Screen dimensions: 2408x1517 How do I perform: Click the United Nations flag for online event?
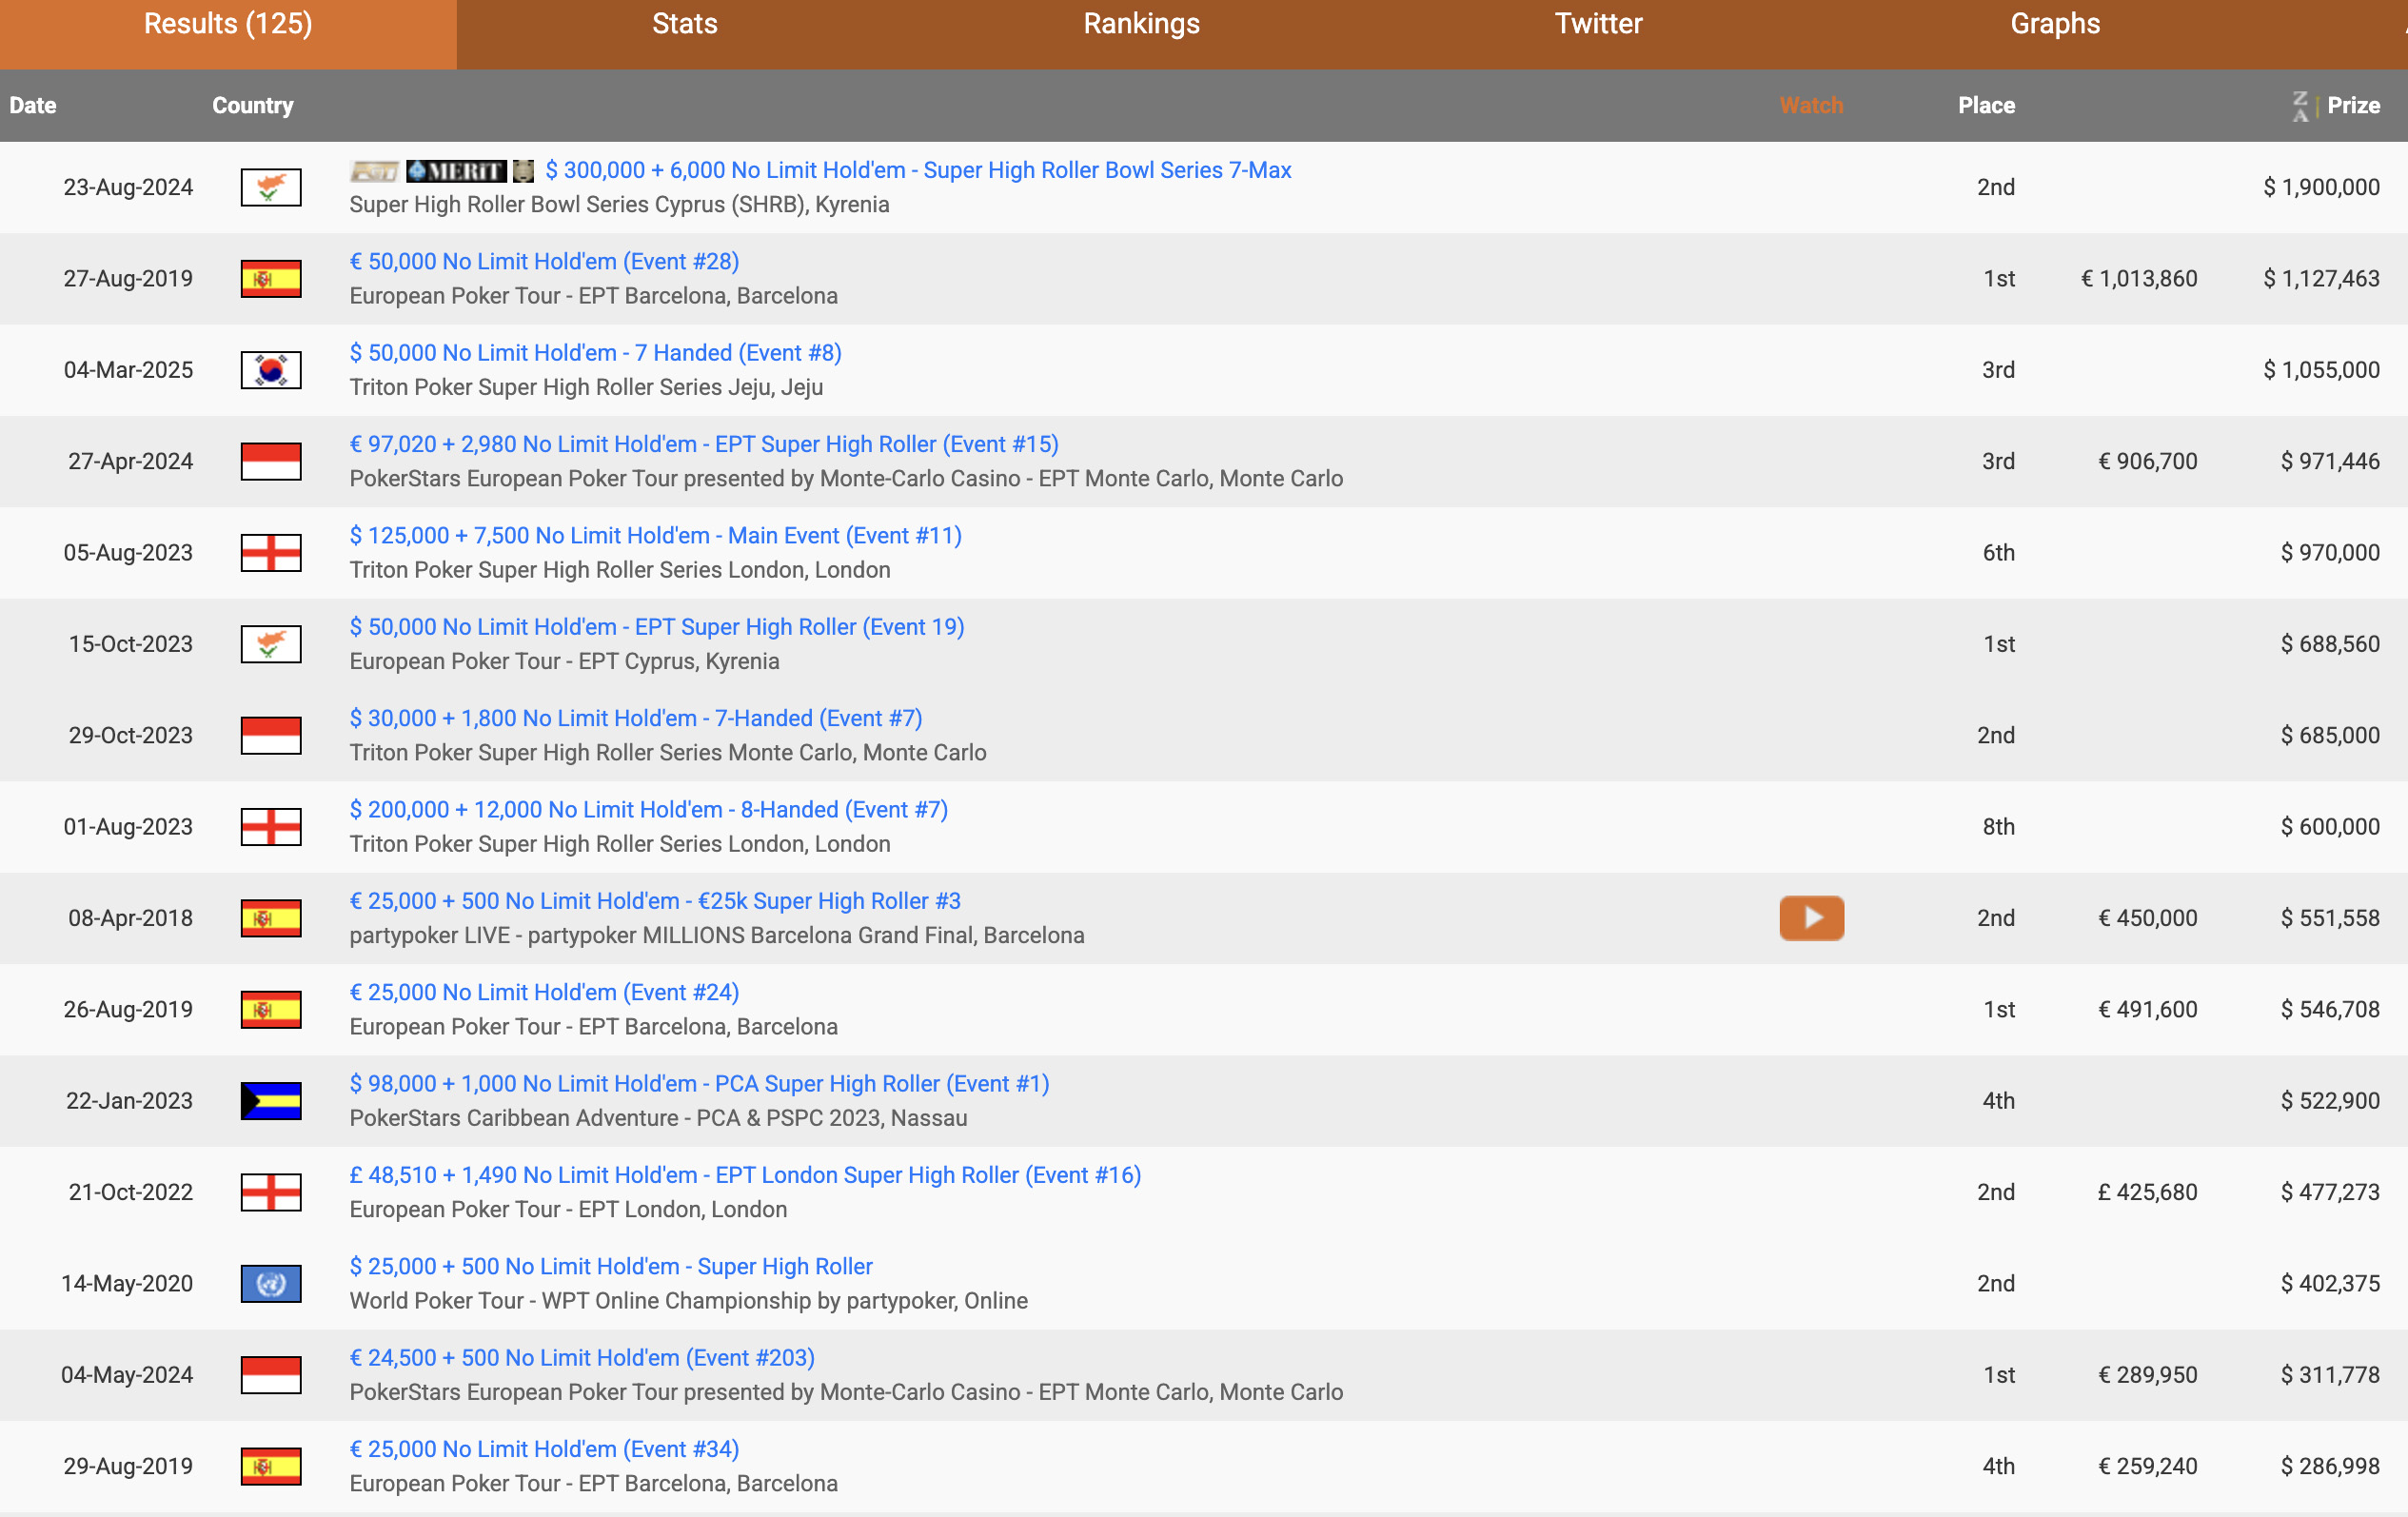(x=271, y=1283)
